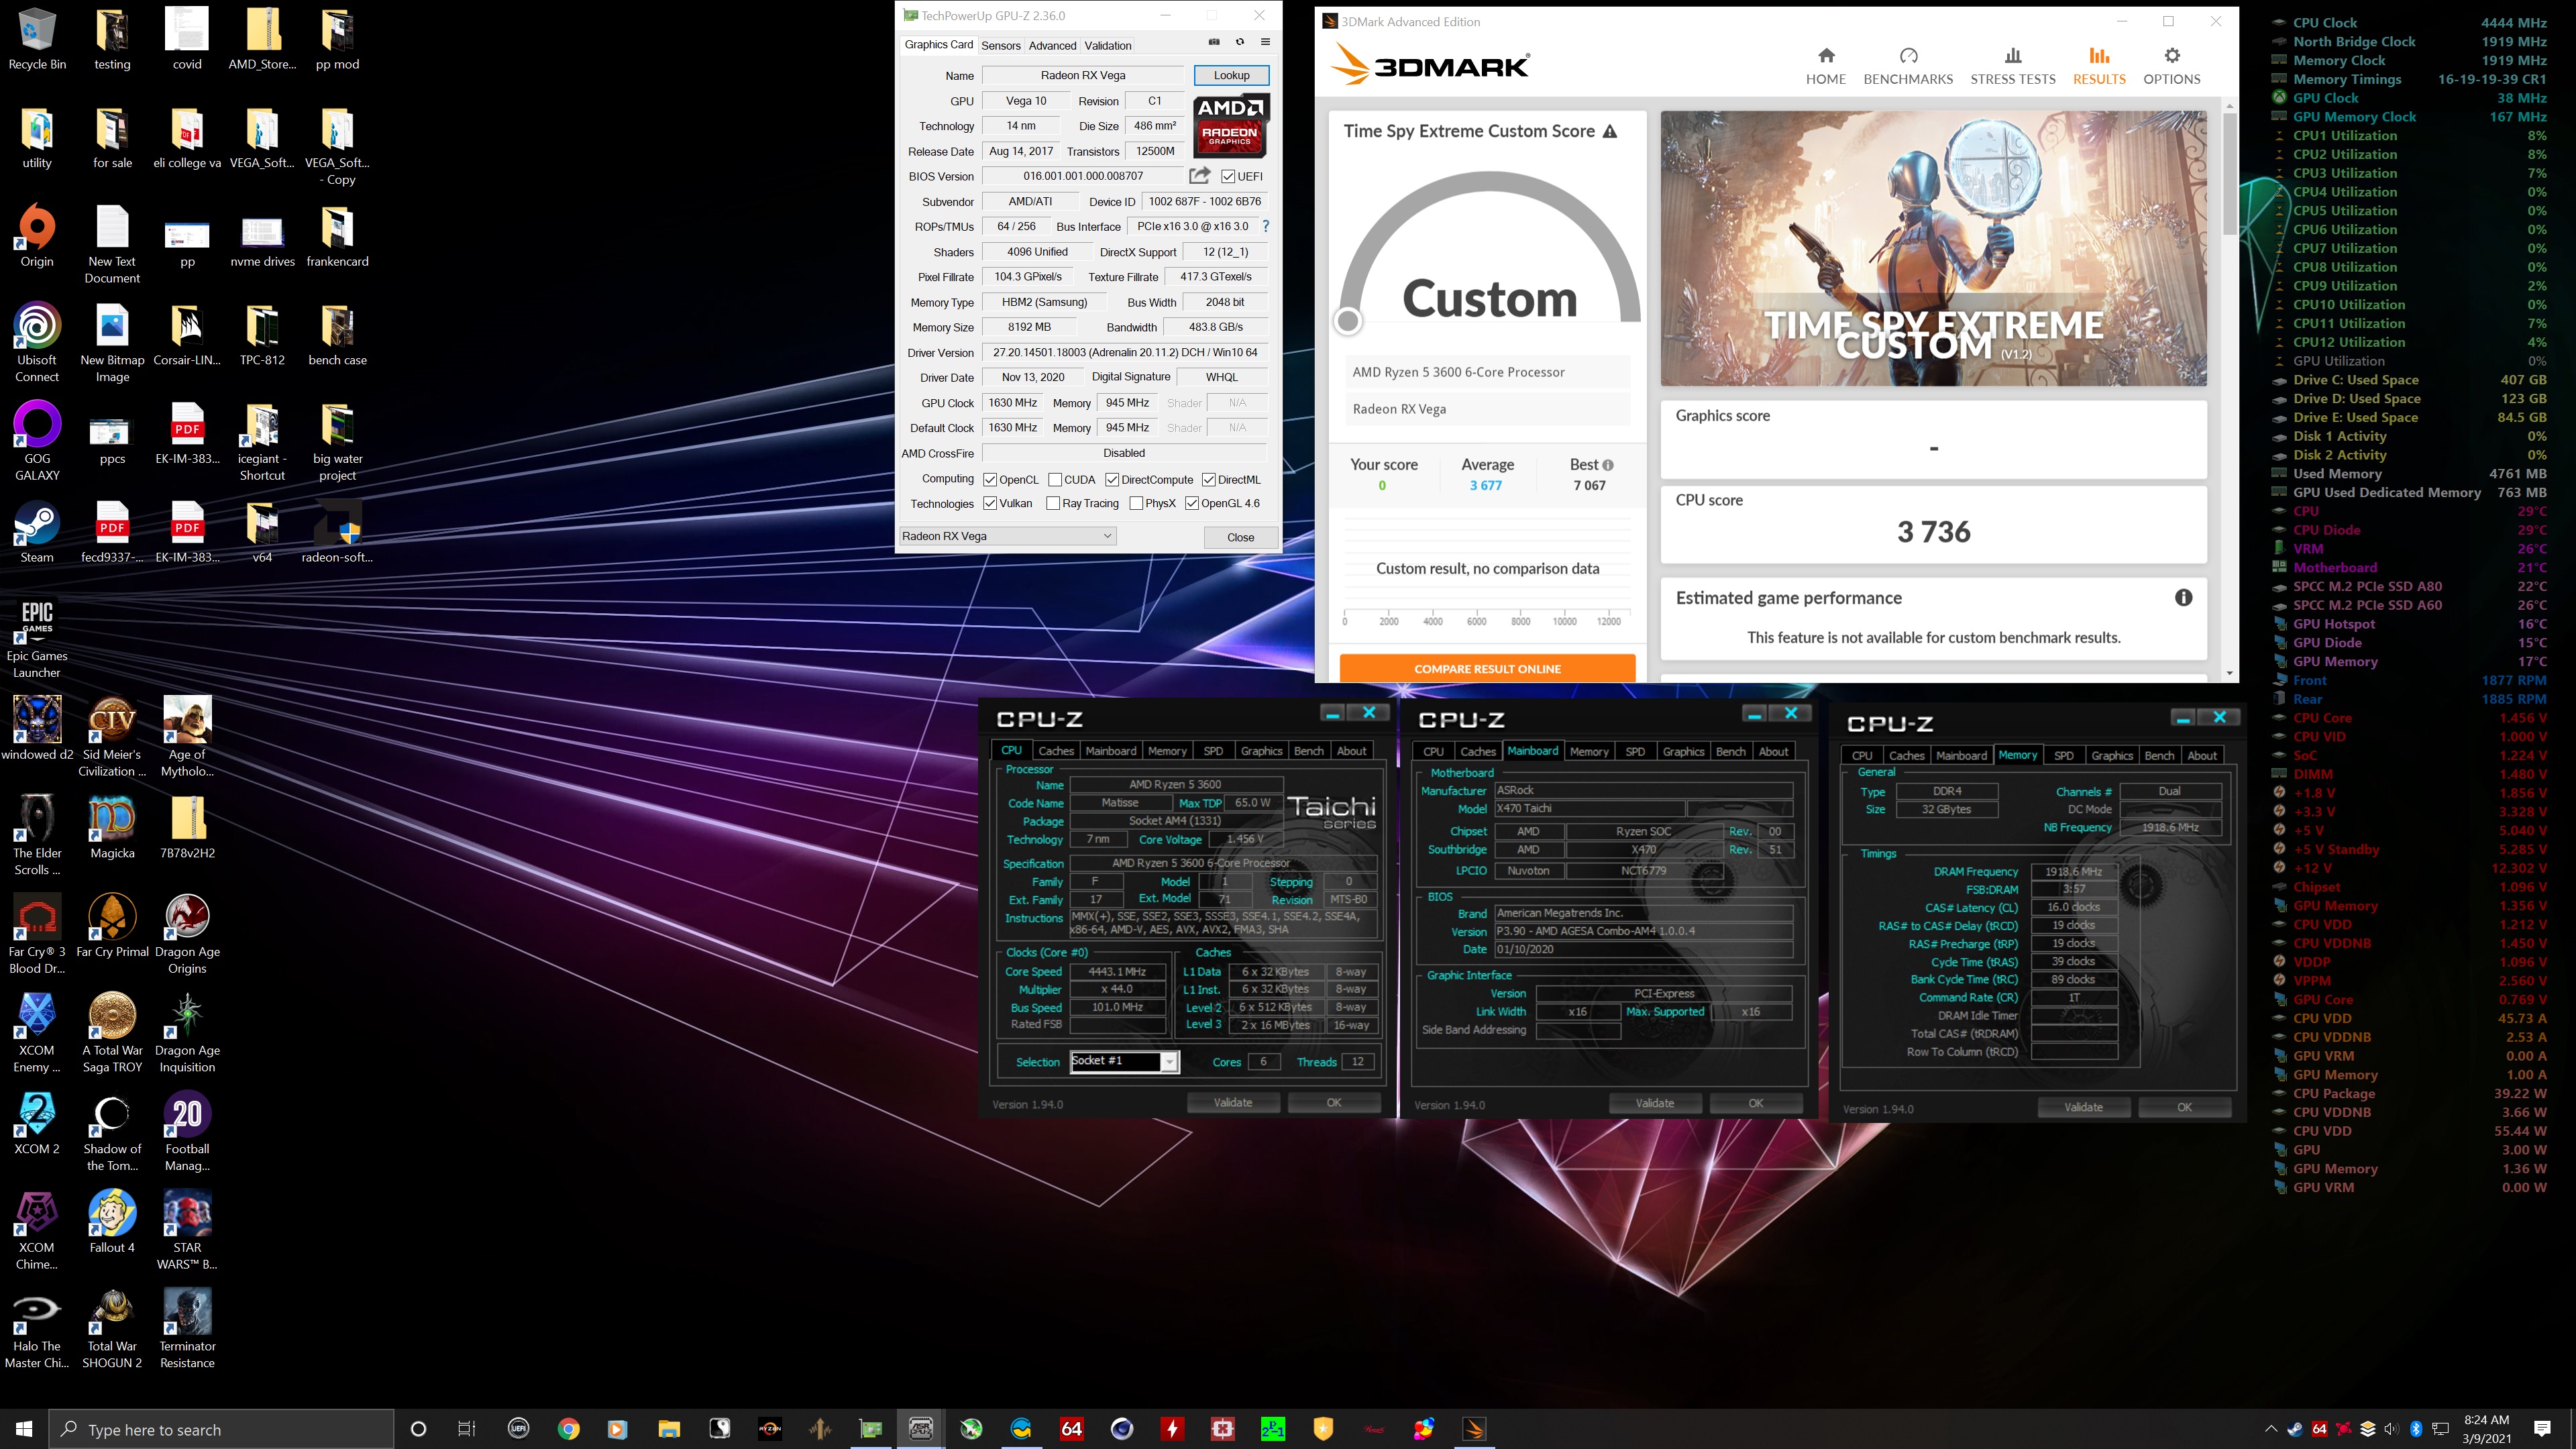2576x1449 pixels.
Task: Toggle the DirectCompute checkbox
Action: coord(1112,480)
